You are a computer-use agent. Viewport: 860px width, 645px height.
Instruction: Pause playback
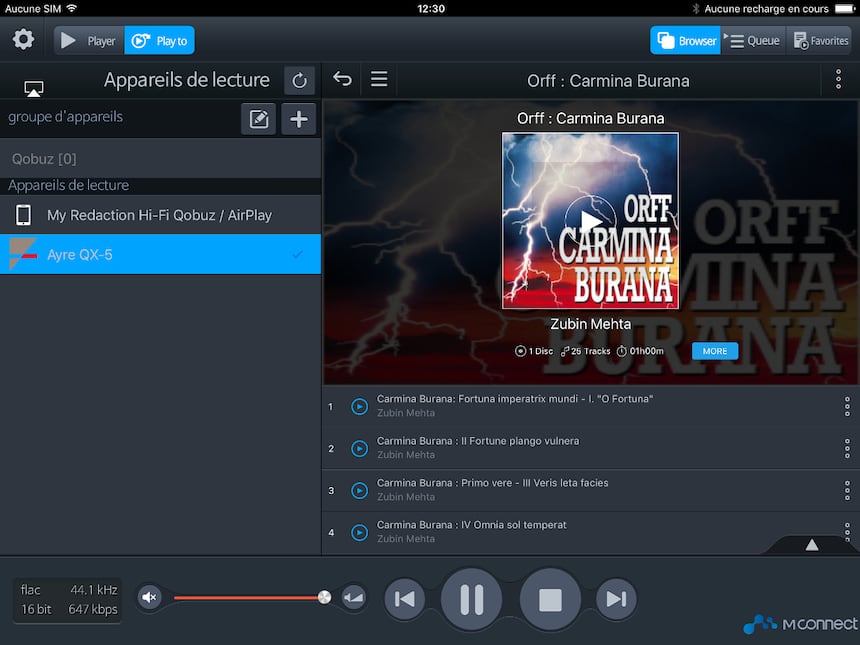pos(471,599)
